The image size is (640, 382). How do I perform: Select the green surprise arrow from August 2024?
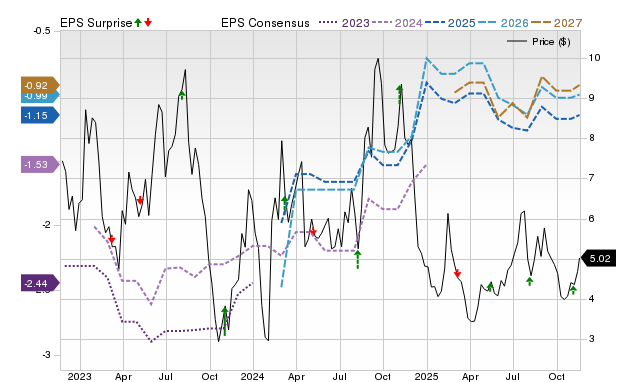click(x=358, y=260)
